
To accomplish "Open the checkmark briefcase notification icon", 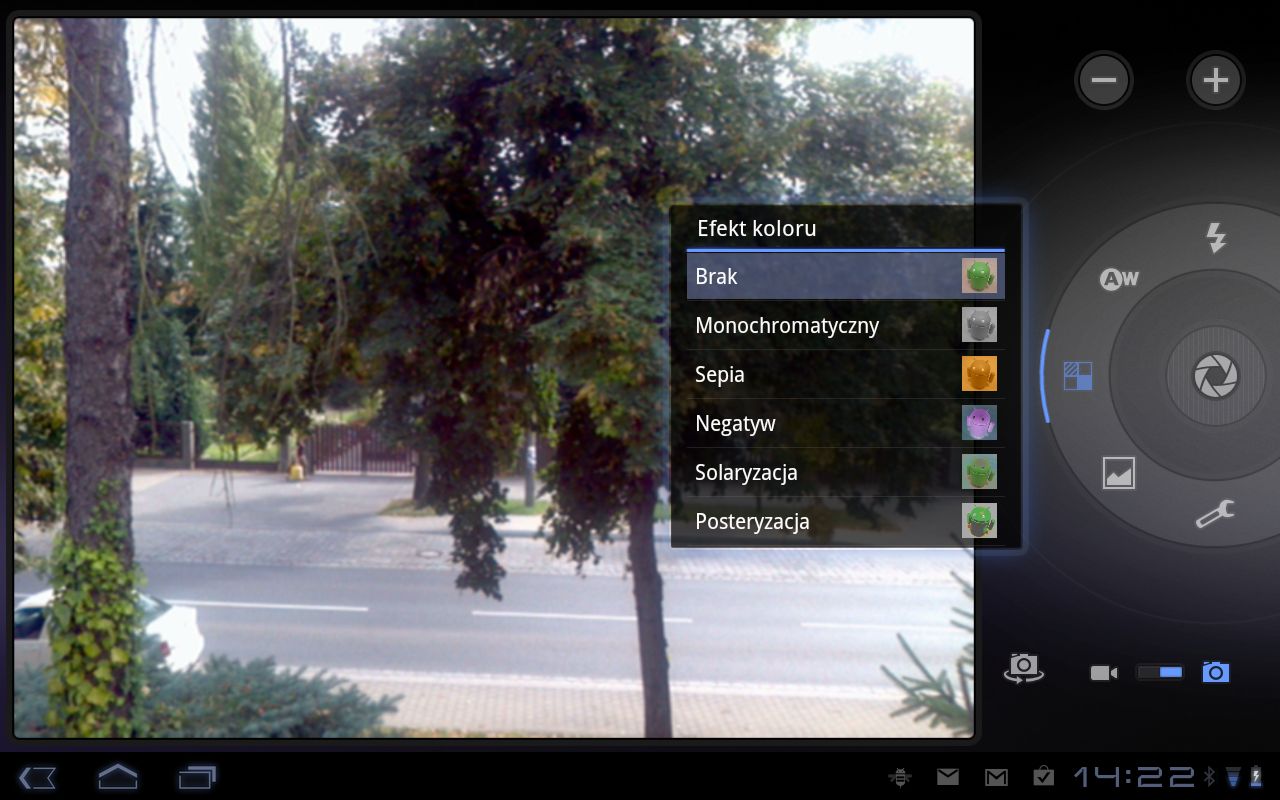I will (1043, 776).
